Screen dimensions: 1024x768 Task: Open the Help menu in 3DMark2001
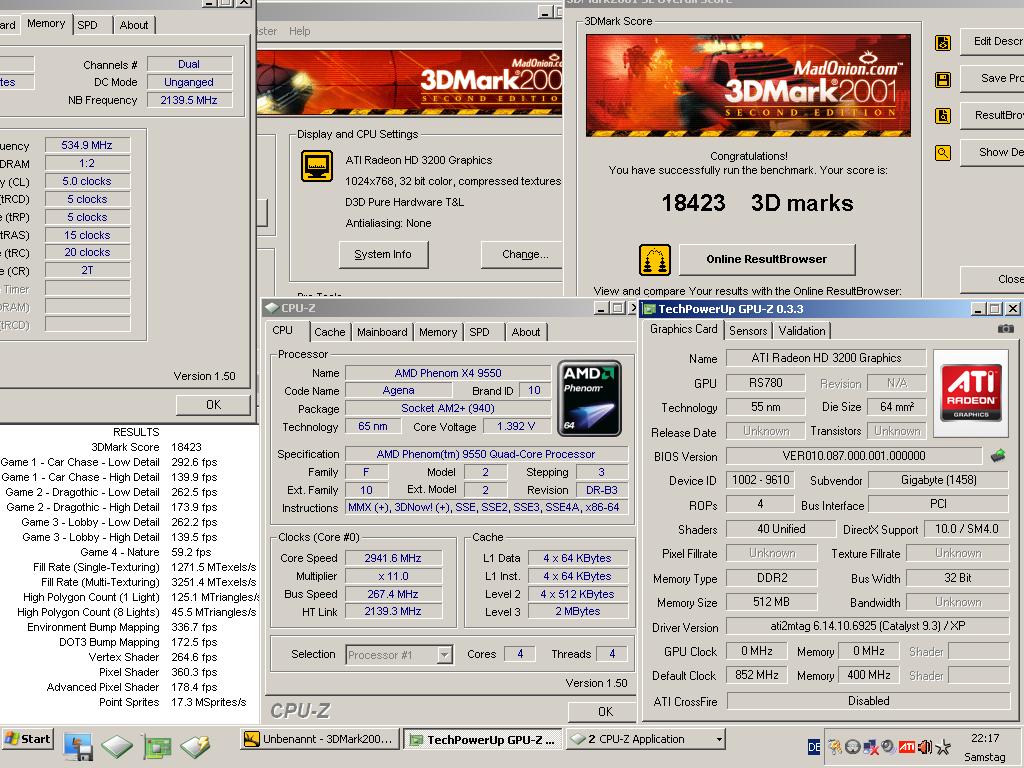click(x=300, y=31)
